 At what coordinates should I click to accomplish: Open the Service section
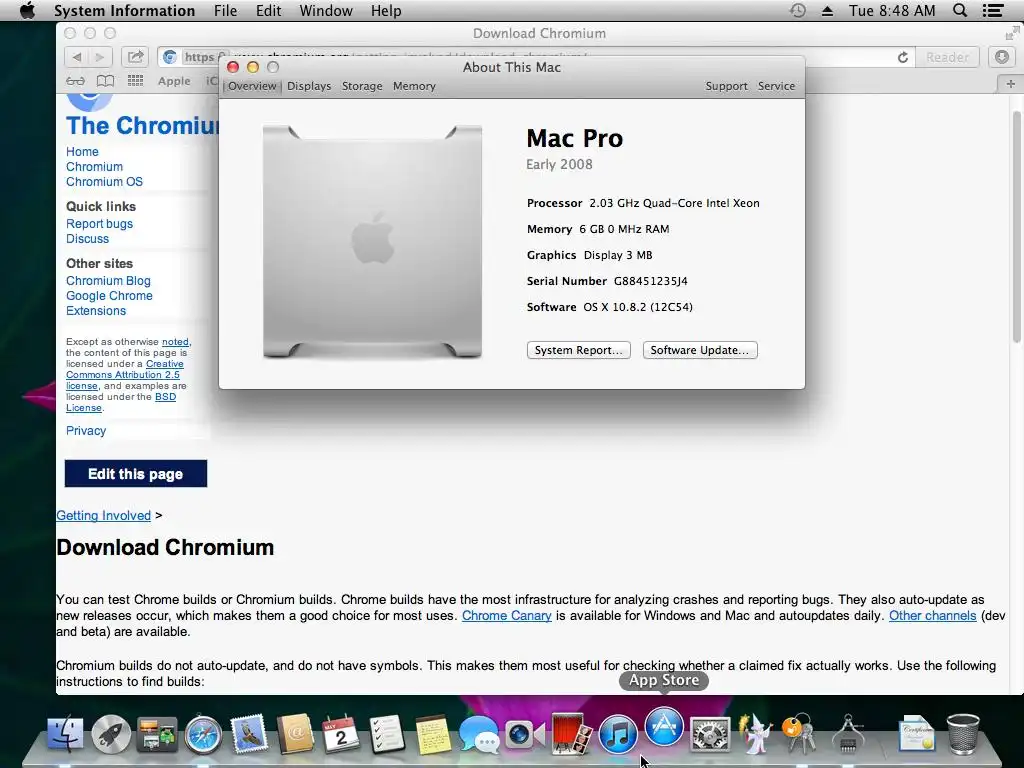click(776, 86)
